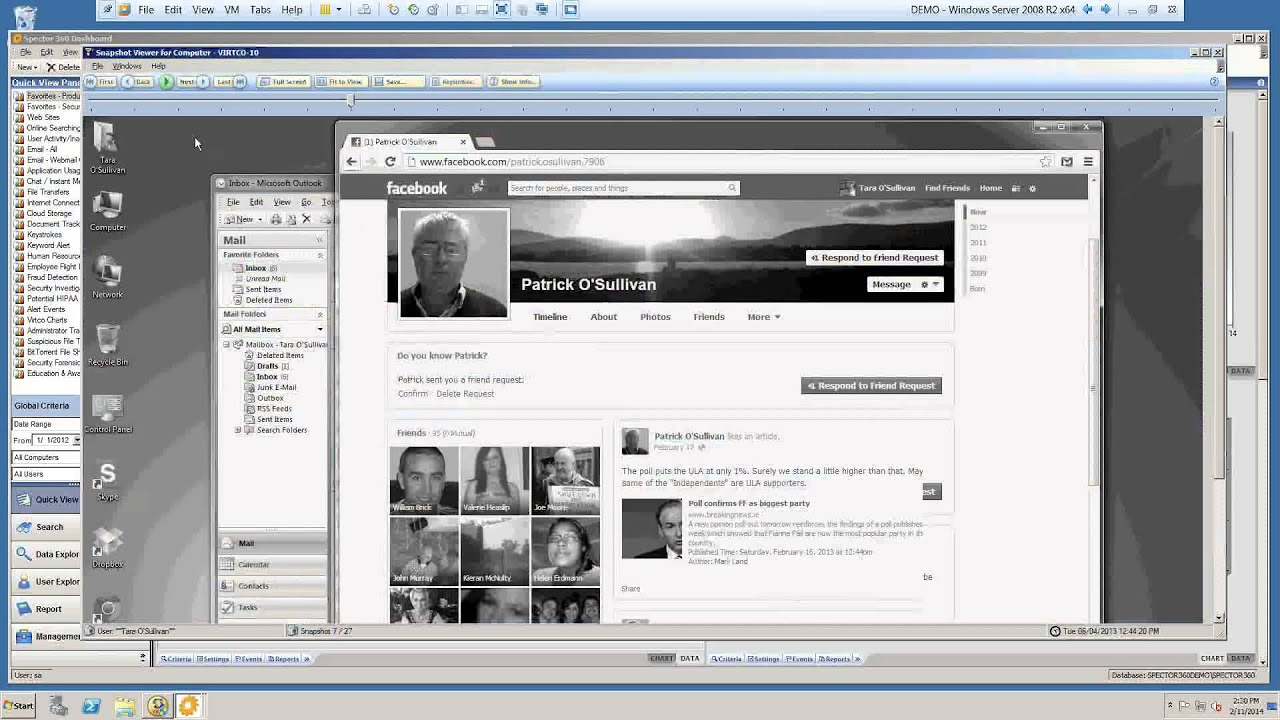Image resolution: width=1280 pixels, height=720 pixels.
Task: Click the PowerShell taskbar icon
Action: click(91, 706)
